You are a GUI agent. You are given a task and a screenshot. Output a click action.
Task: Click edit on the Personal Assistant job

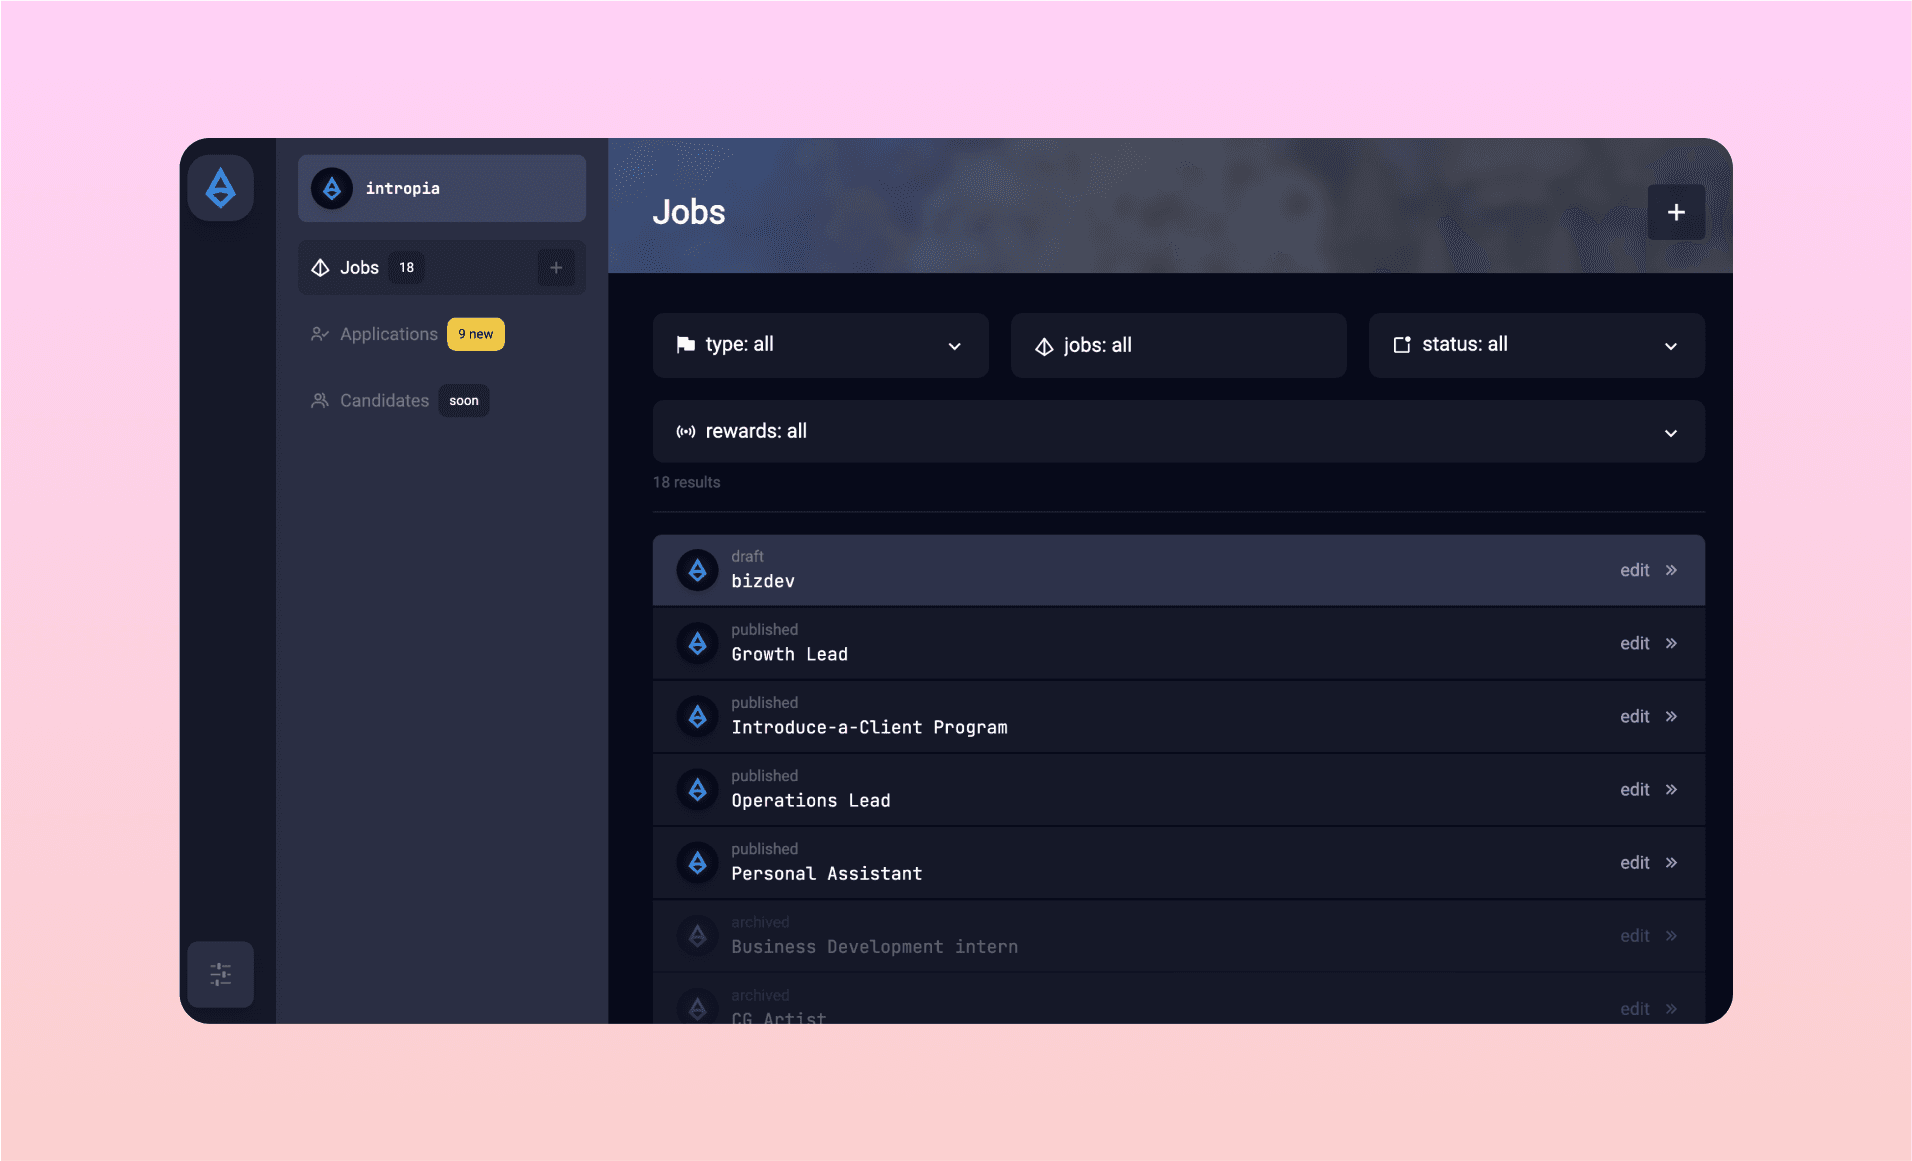pyautogui.click(x=1634, y=862)
